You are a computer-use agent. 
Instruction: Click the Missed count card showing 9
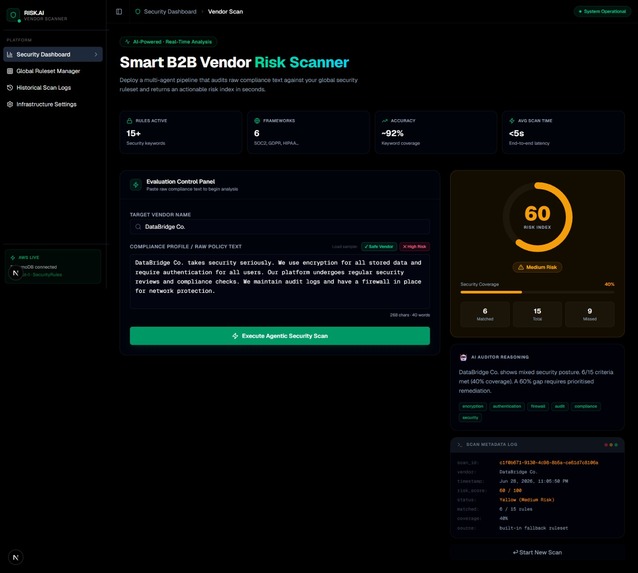[x=590, y=314]
